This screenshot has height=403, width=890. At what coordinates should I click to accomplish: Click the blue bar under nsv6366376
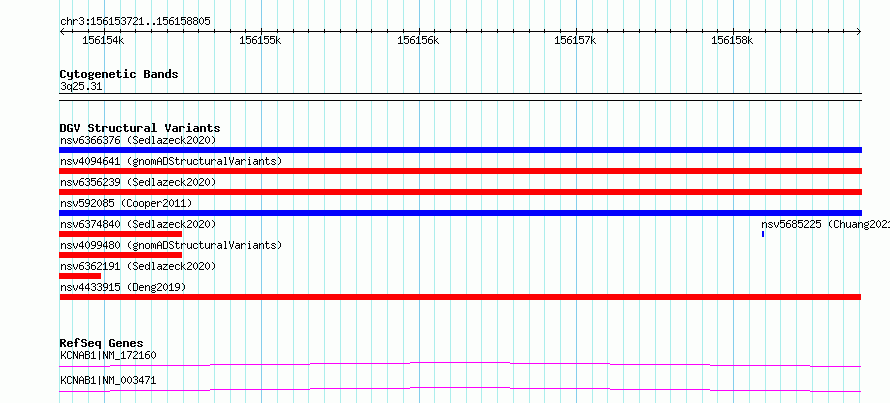[x=460, y=150]
